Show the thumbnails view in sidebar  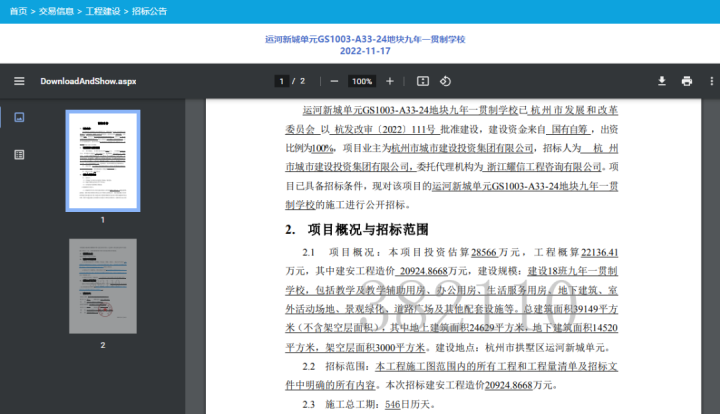point(19,117)
